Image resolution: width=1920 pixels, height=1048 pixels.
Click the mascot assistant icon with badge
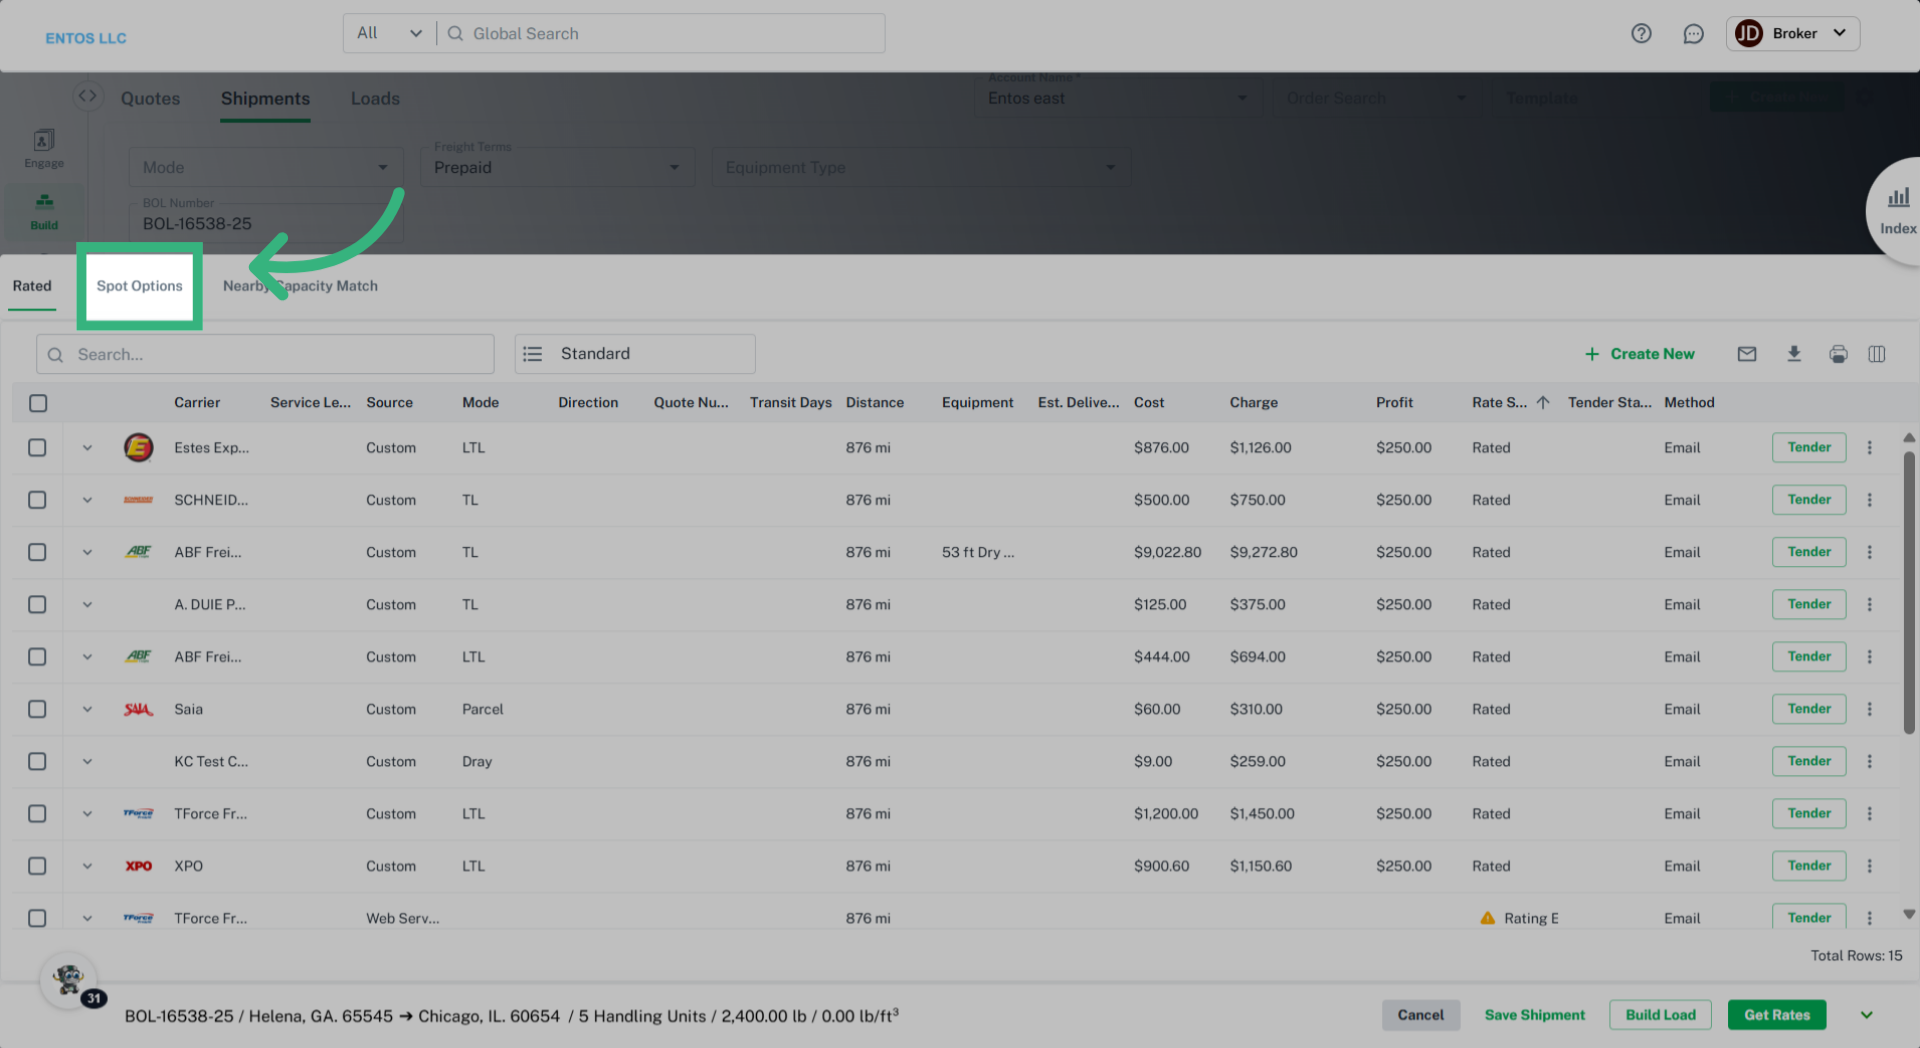point(70,980)
